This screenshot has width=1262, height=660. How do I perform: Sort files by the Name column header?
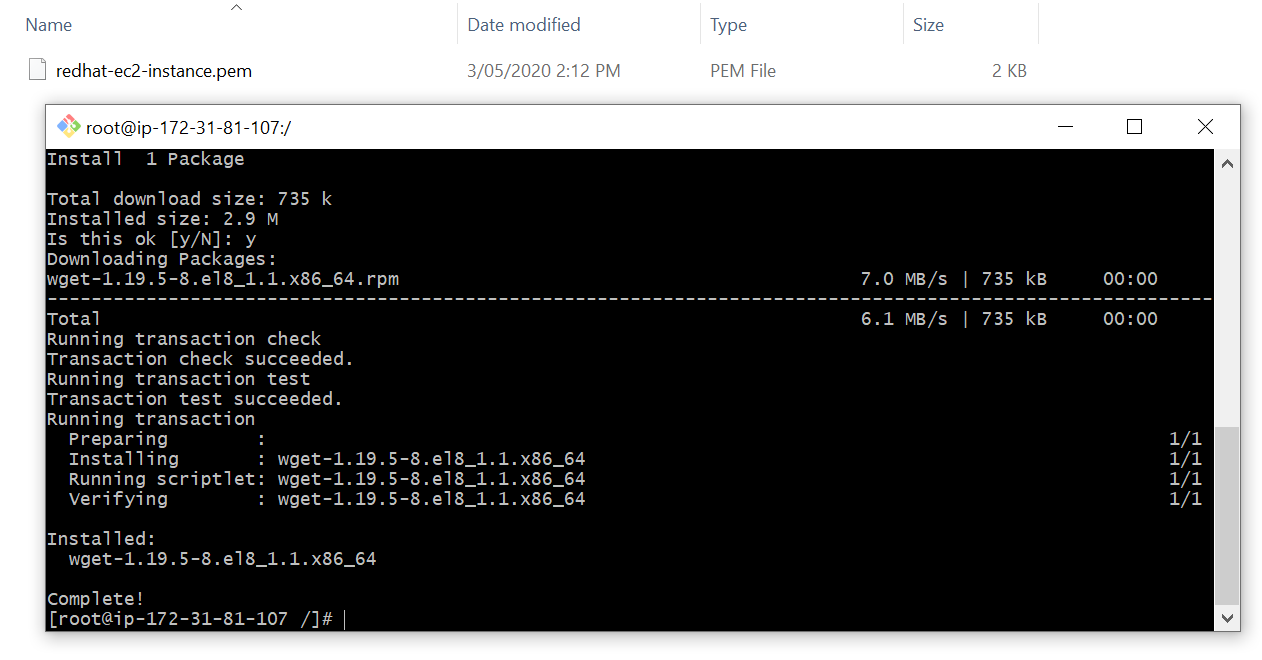point(49,25)
